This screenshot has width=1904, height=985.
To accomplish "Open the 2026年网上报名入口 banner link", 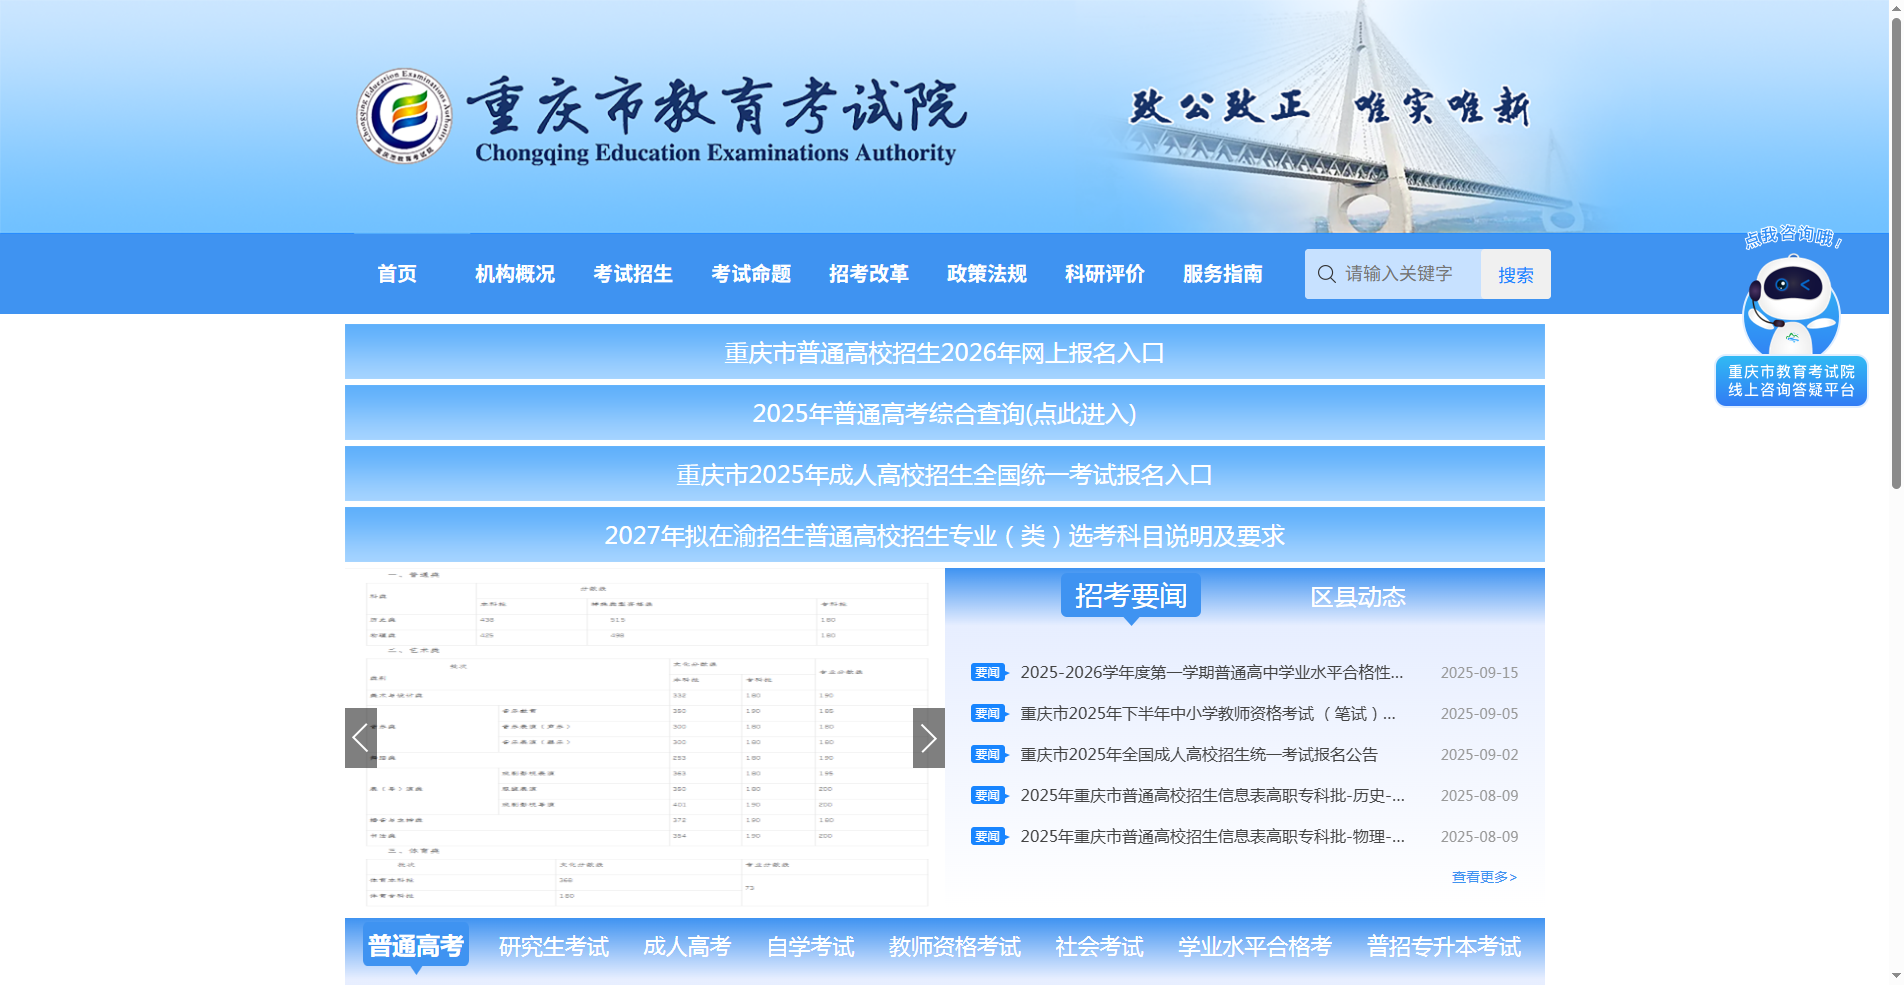I will tap(944, 352).
